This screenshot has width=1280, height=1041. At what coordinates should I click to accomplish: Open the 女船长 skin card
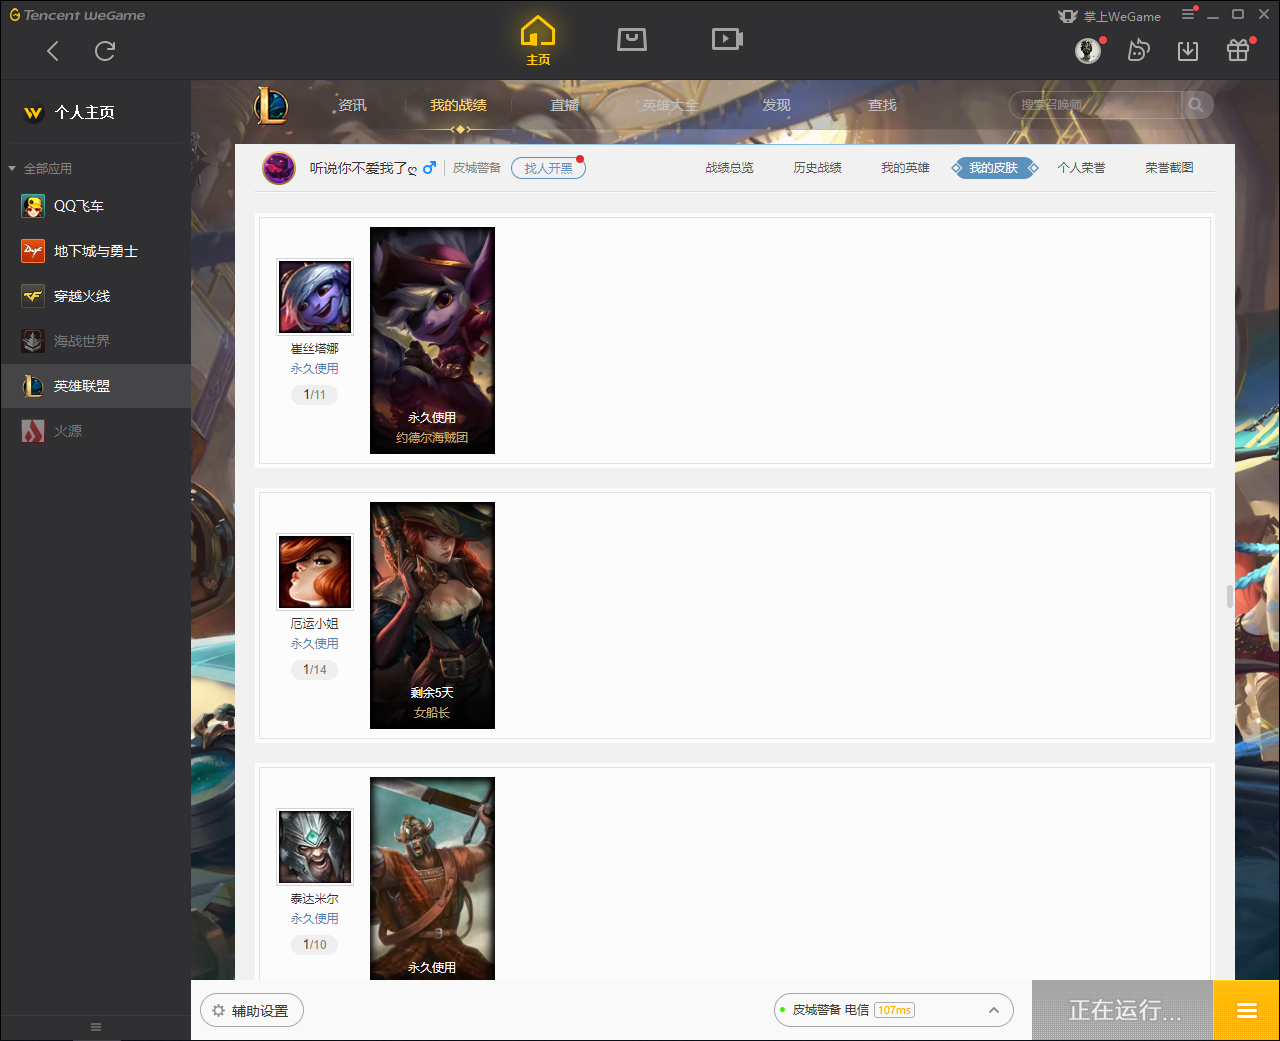(x=432, y=615)
